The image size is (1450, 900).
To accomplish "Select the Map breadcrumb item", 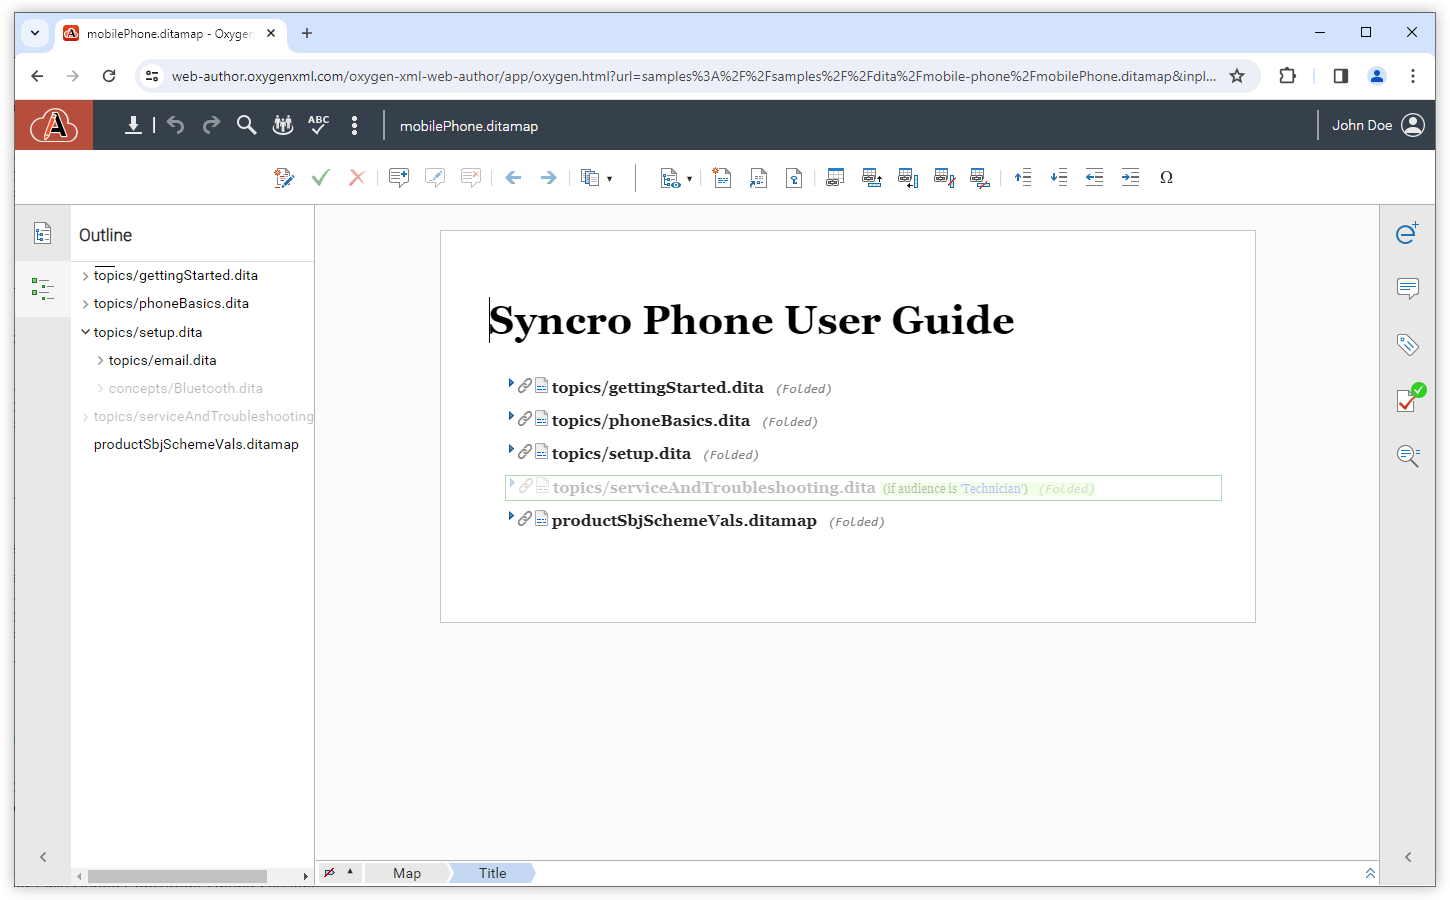I will point(407,873).
